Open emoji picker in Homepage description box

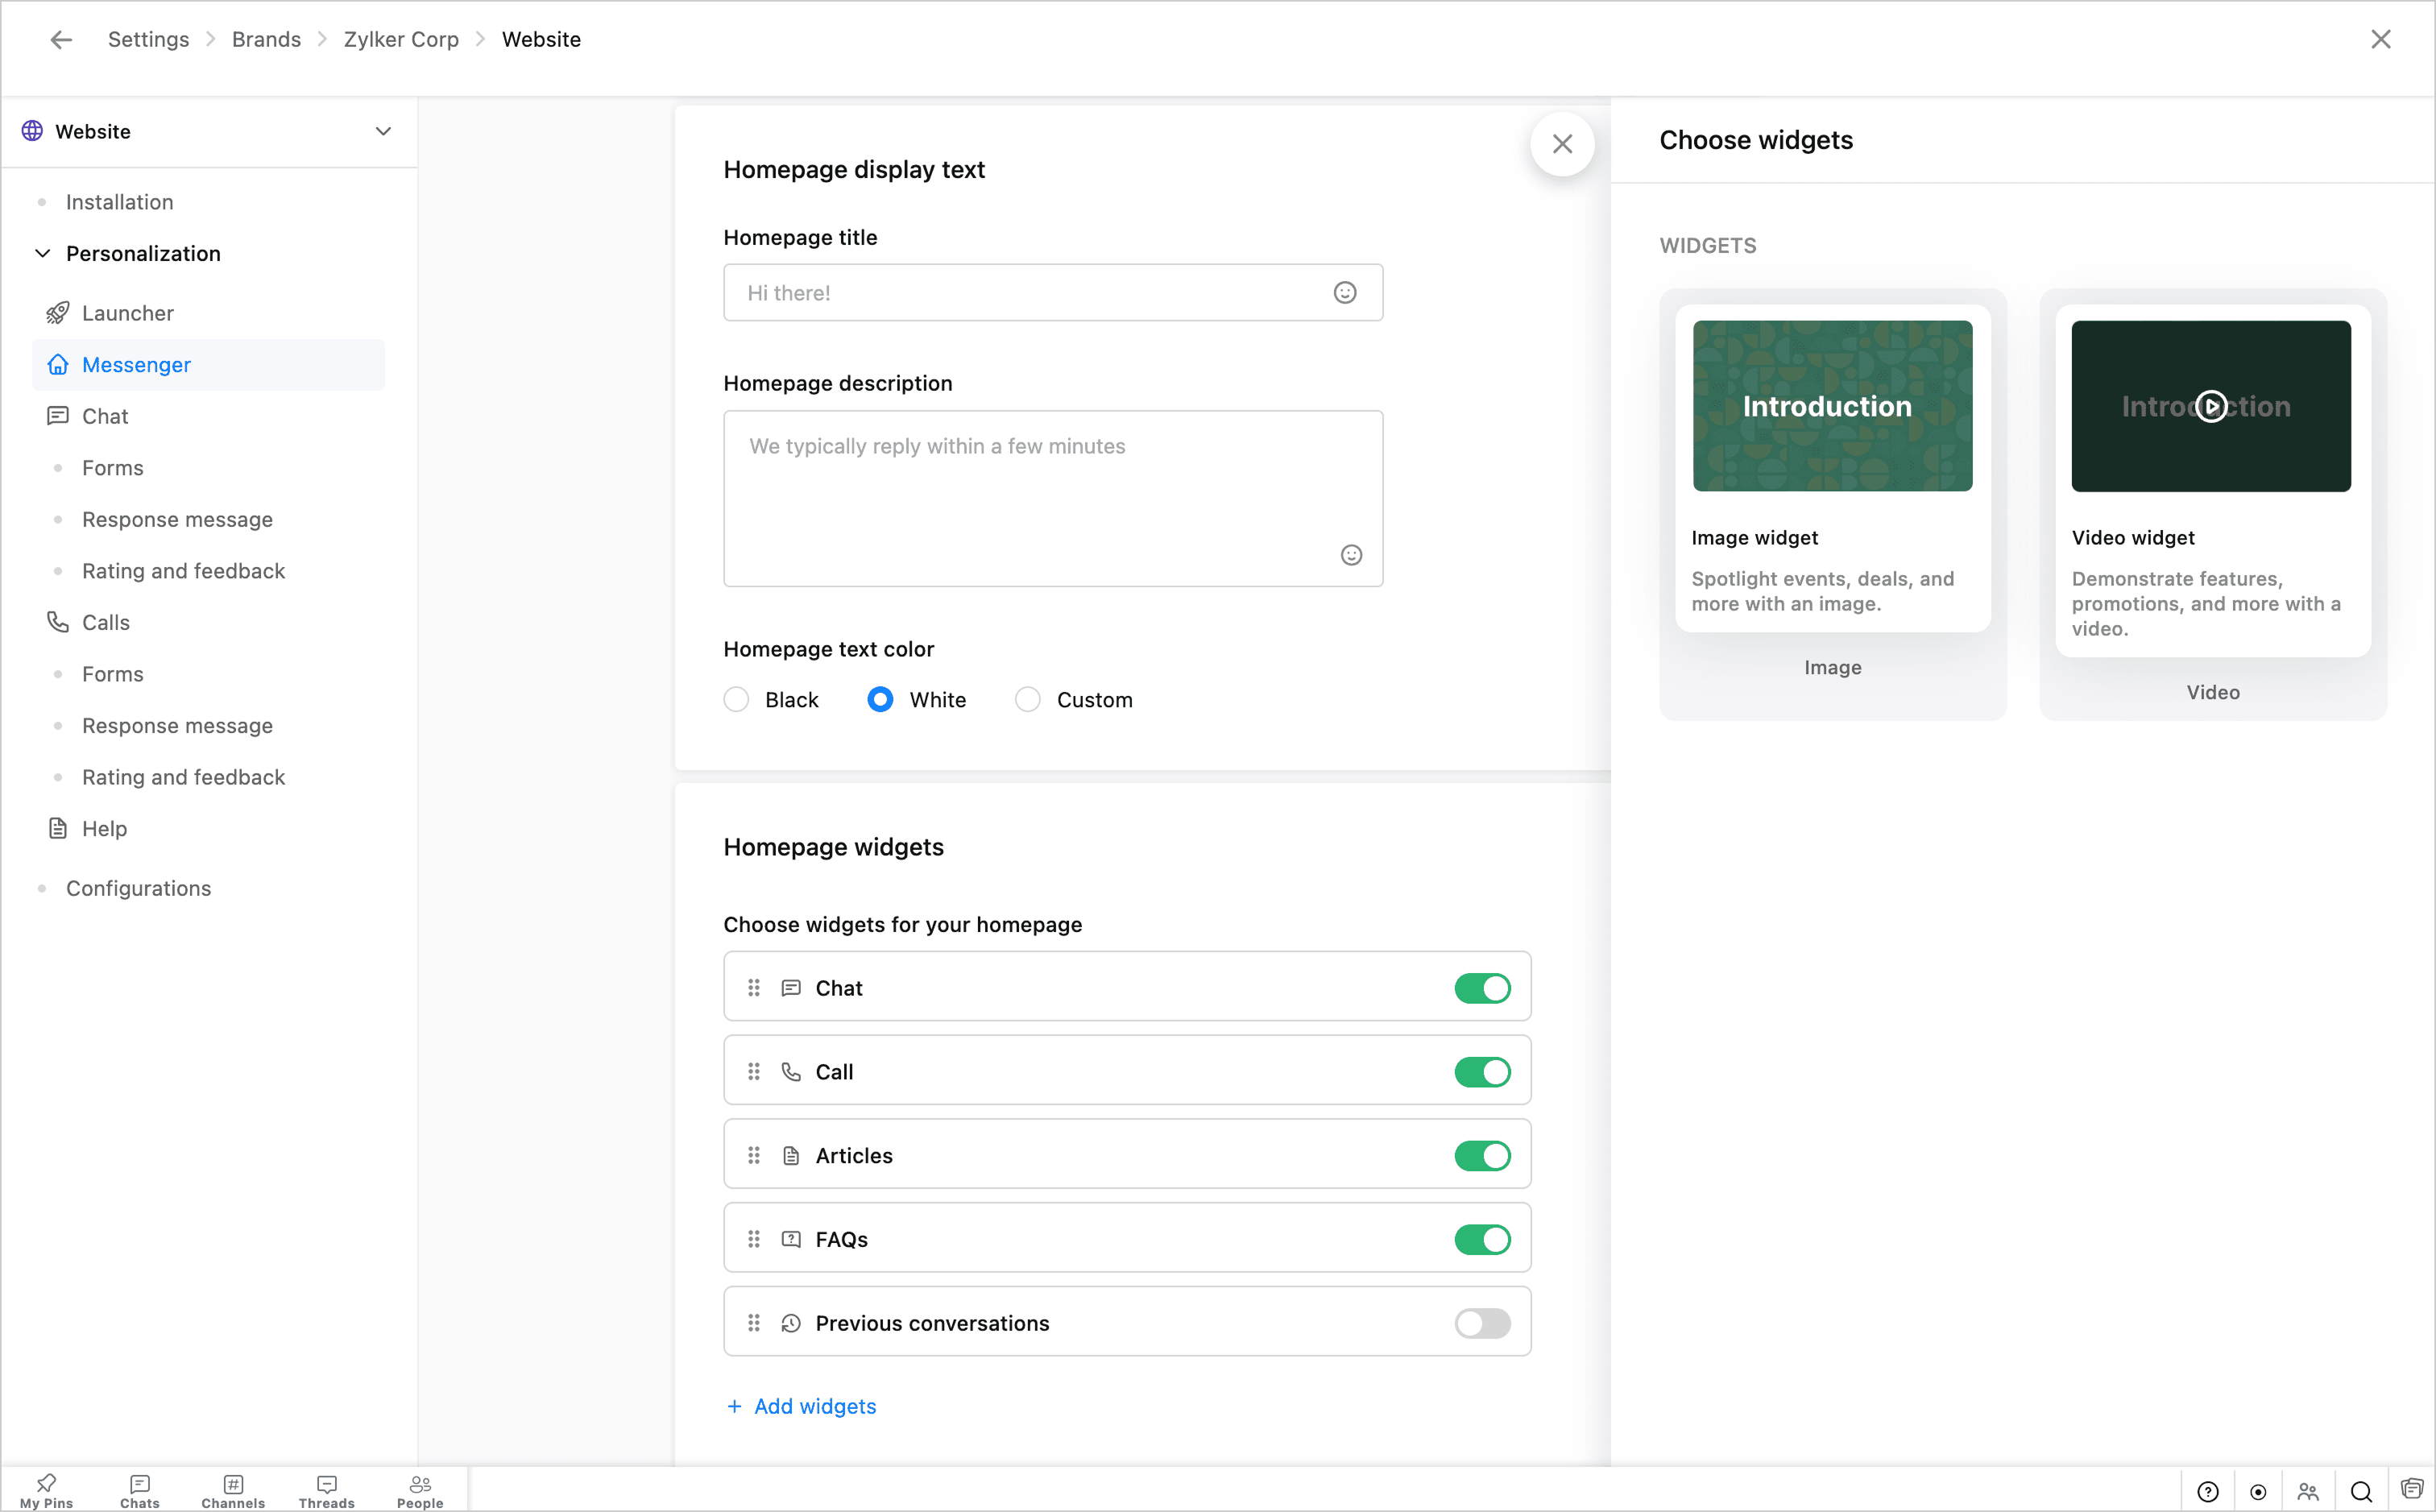(1350, 555)
